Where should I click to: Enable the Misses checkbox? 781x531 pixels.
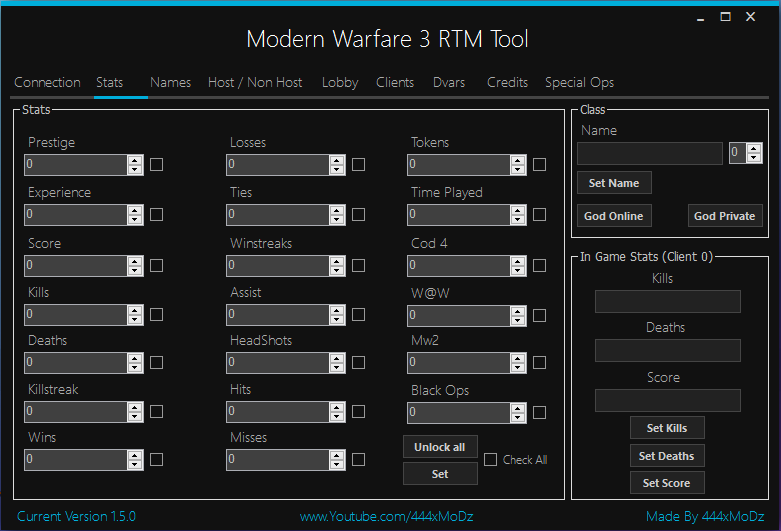tap(358, 459)
